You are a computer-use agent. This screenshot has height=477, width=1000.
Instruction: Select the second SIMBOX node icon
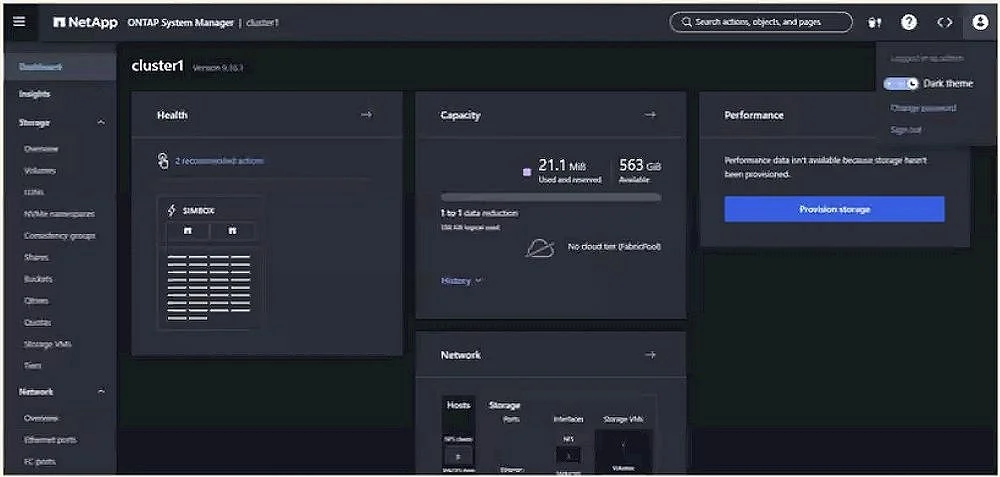(x=232, y=230)
